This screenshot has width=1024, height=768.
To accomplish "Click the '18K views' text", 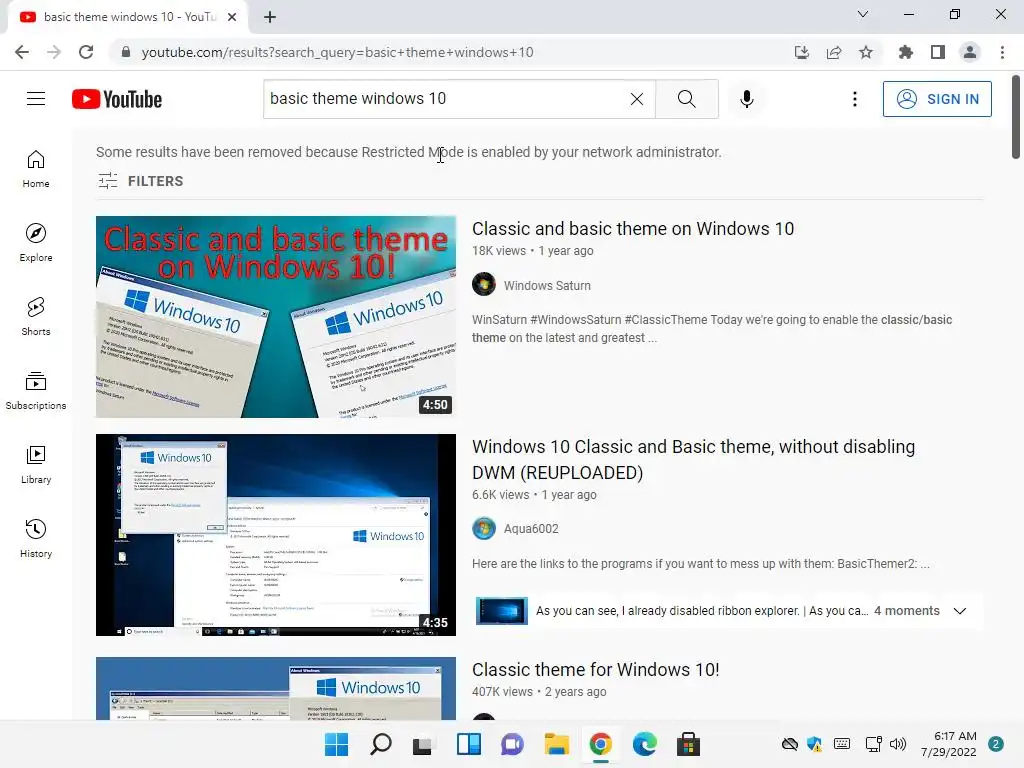I will coord(499,251).
